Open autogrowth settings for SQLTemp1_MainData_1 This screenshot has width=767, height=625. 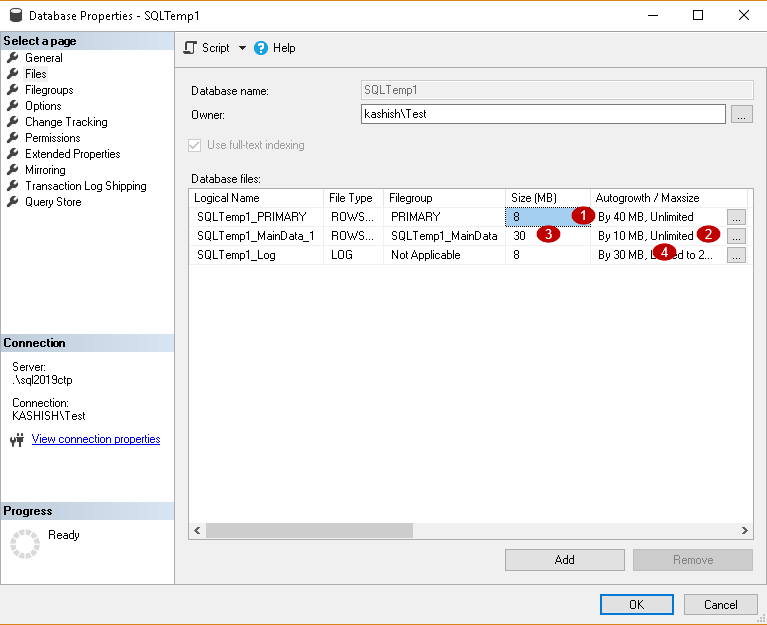[x=736, y=236]
